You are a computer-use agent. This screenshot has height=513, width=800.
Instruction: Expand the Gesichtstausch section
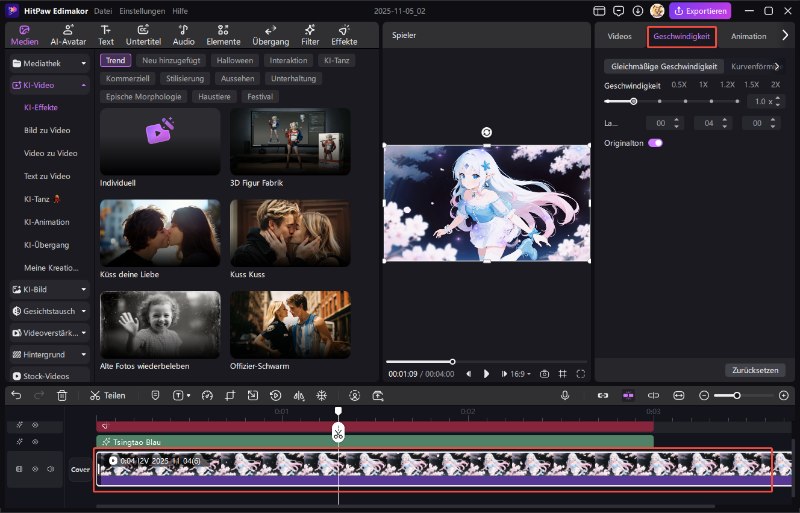(49, 311)
